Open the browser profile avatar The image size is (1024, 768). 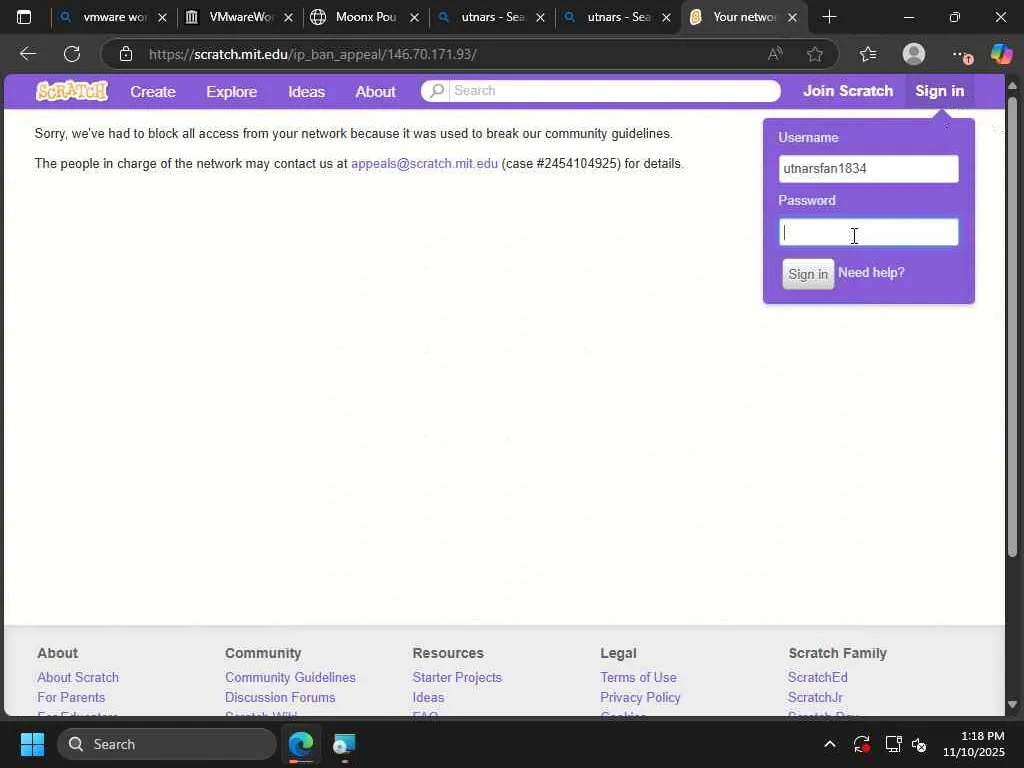pyautogui.click(x=914, y=54)
